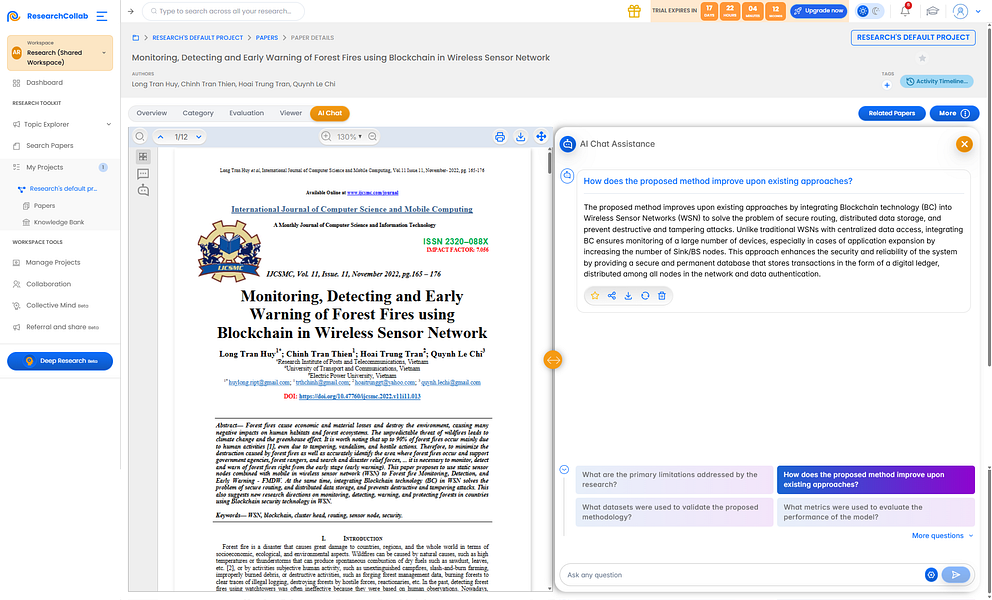The height and width of the screenshot is (600, 992).
Task: Open the 130% zoom level dropdown
Action: (345, 137)
